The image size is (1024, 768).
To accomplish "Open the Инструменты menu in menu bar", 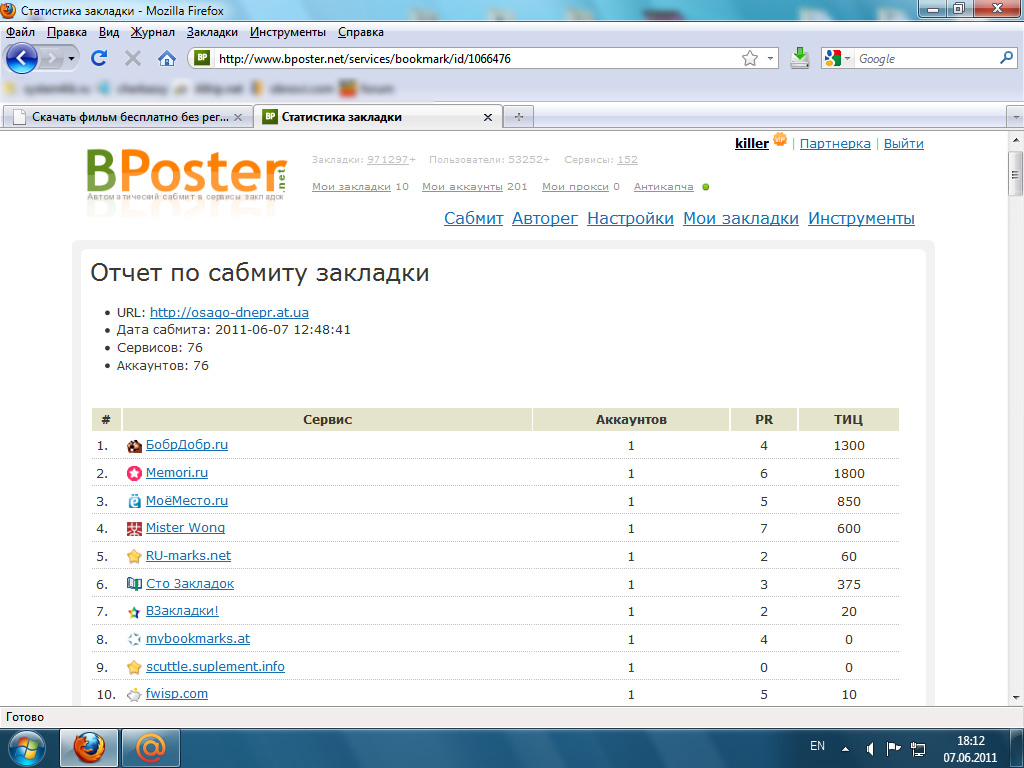I will click(x=287, y=32).
